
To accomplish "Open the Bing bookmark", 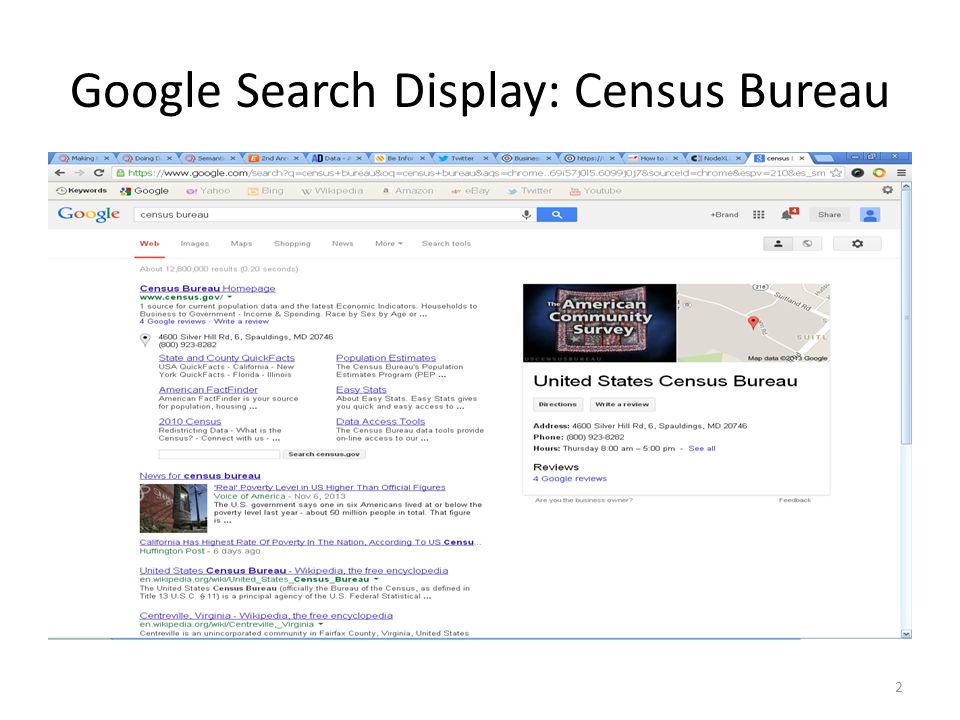I will (x=266, y=190).
